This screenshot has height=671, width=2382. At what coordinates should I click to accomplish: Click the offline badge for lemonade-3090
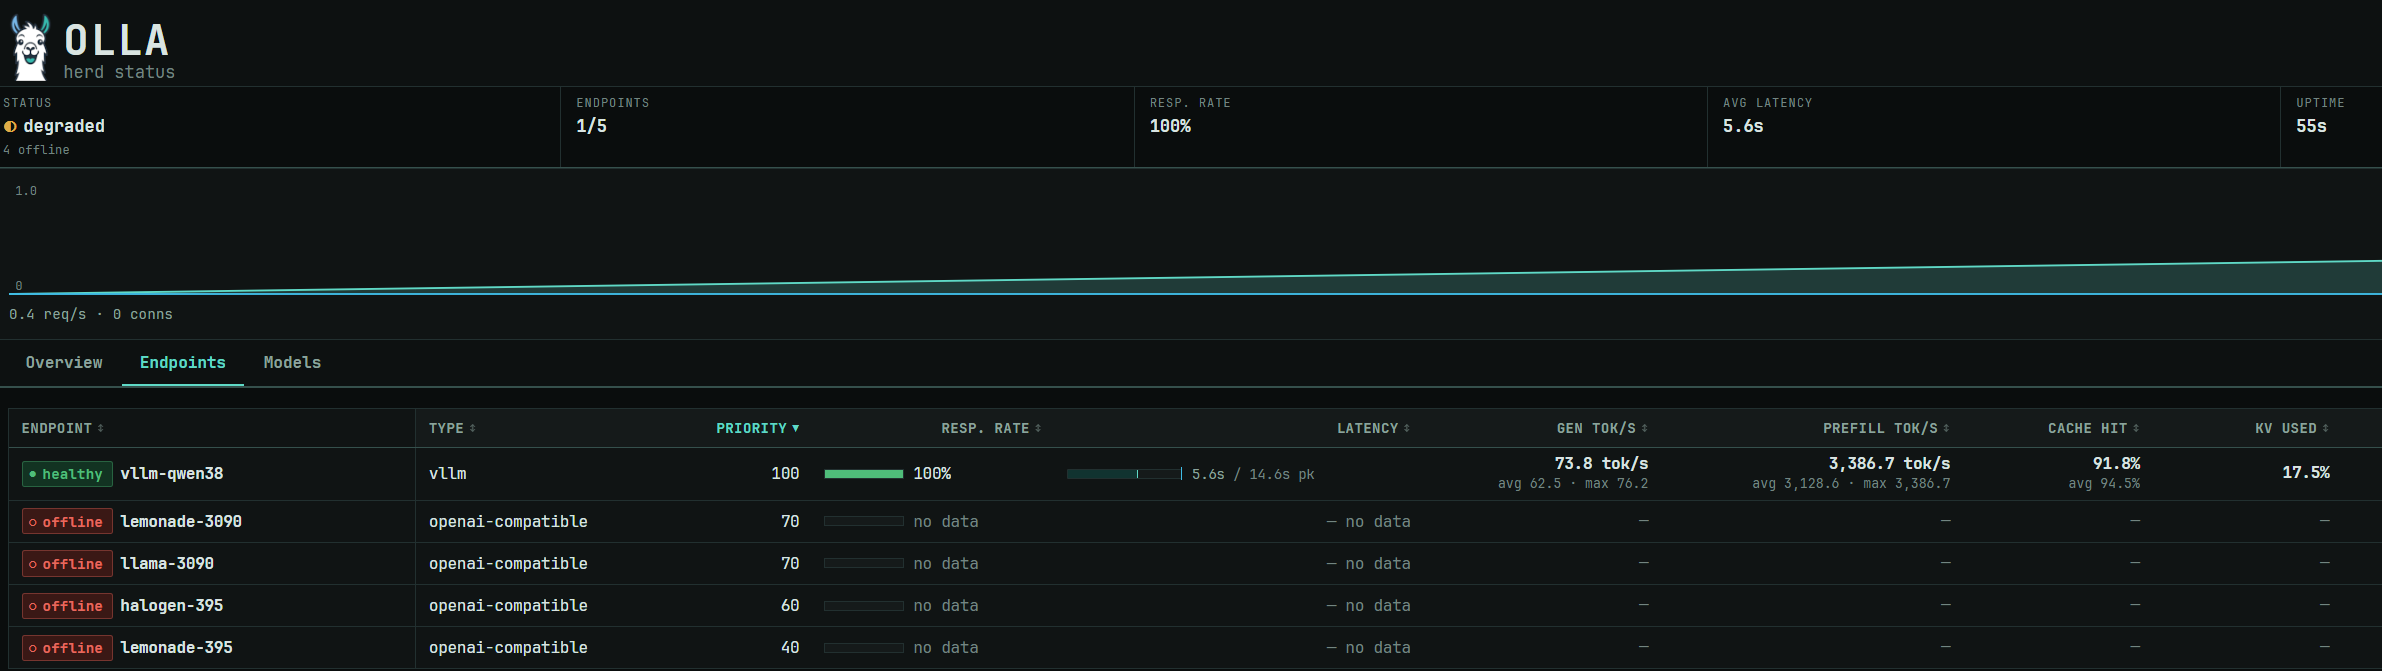pyautogui.click(x=67, y=522)
